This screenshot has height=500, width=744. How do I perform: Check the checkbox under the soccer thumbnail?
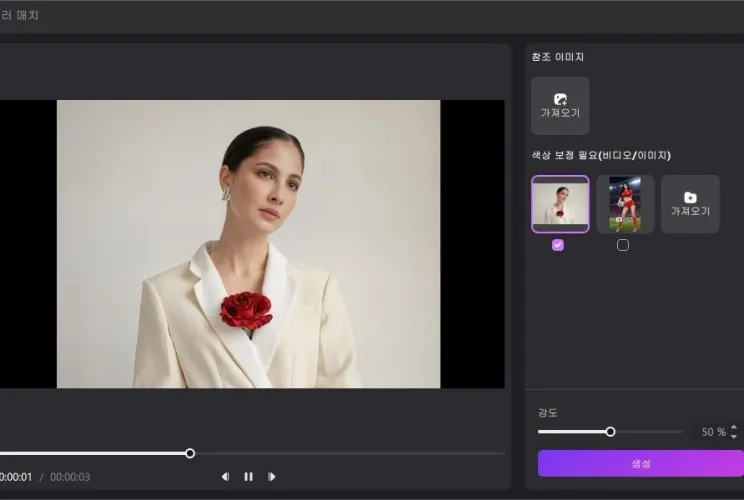pos(623,245)
